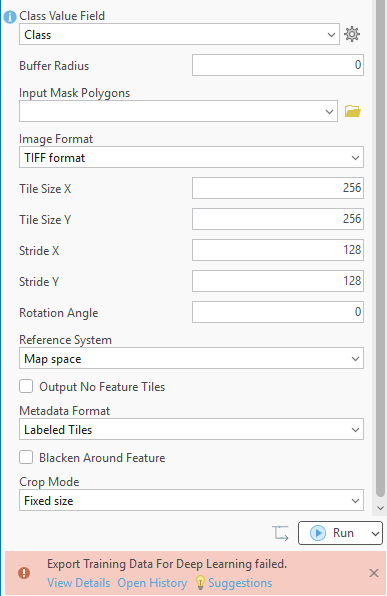Open the Suggestions link

(240, 583)
